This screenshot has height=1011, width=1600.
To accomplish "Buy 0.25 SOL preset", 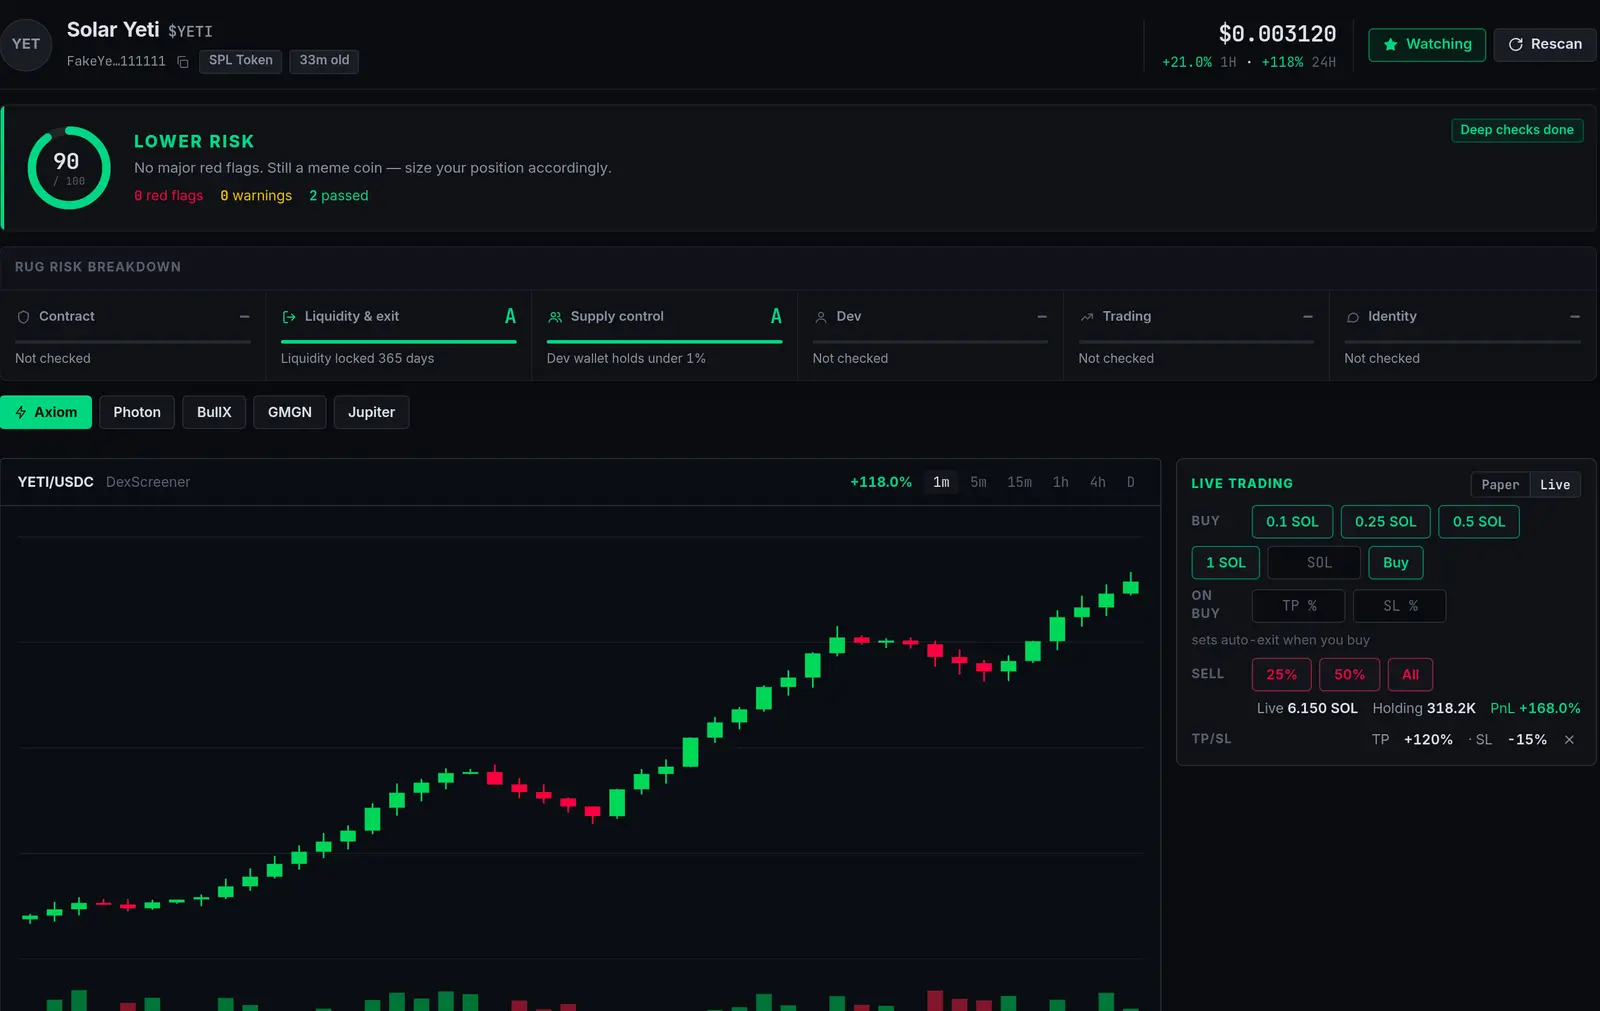I will [1385, 522].
